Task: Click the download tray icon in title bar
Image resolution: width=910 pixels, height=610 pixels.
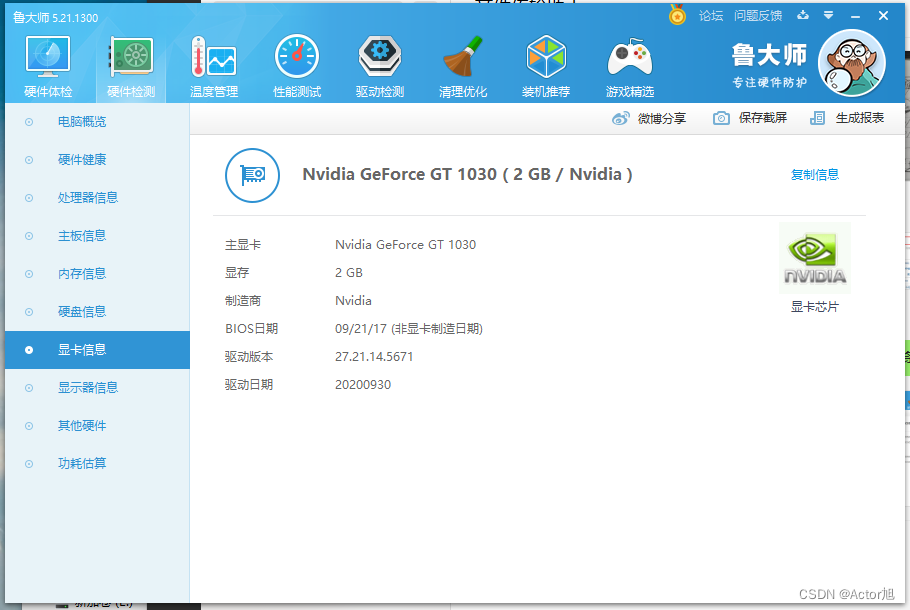Action: coord(803,15)
